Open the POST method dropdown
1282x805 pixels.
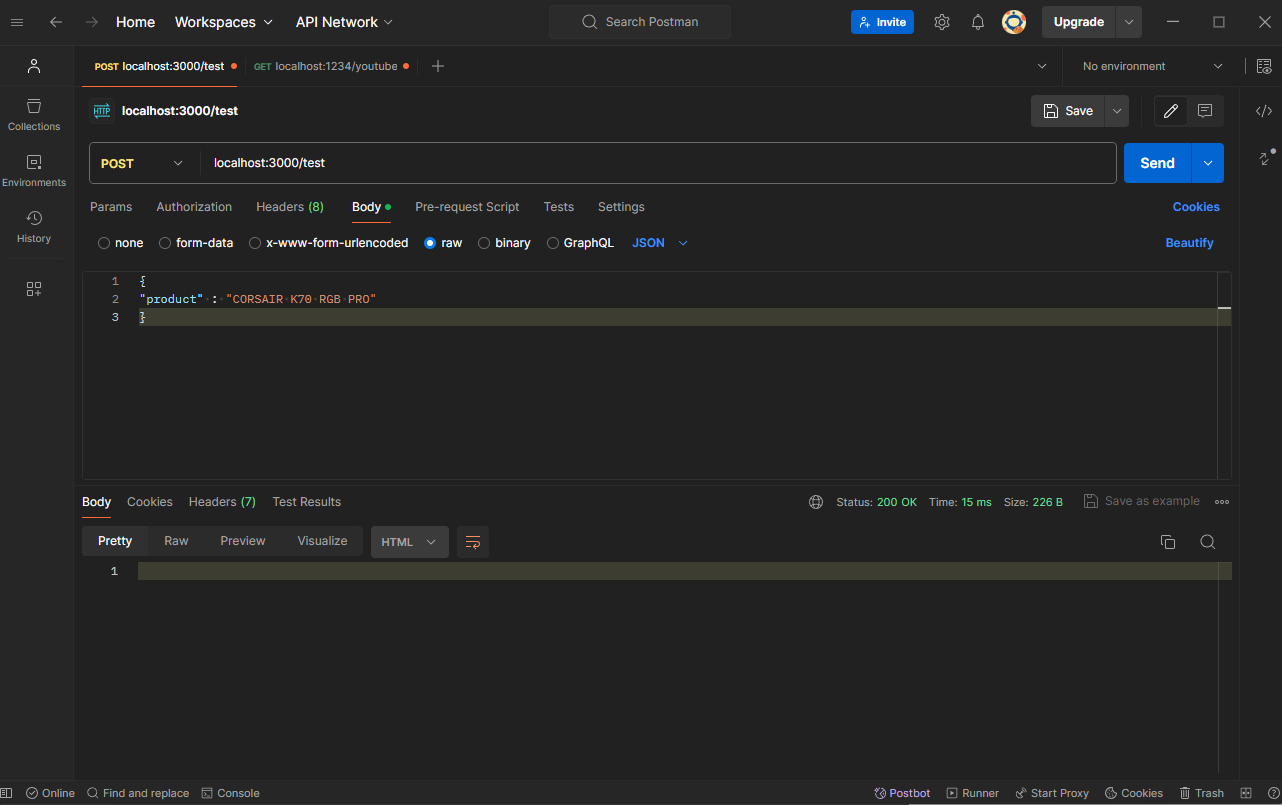pyautogui.click(x=144, y=163)
